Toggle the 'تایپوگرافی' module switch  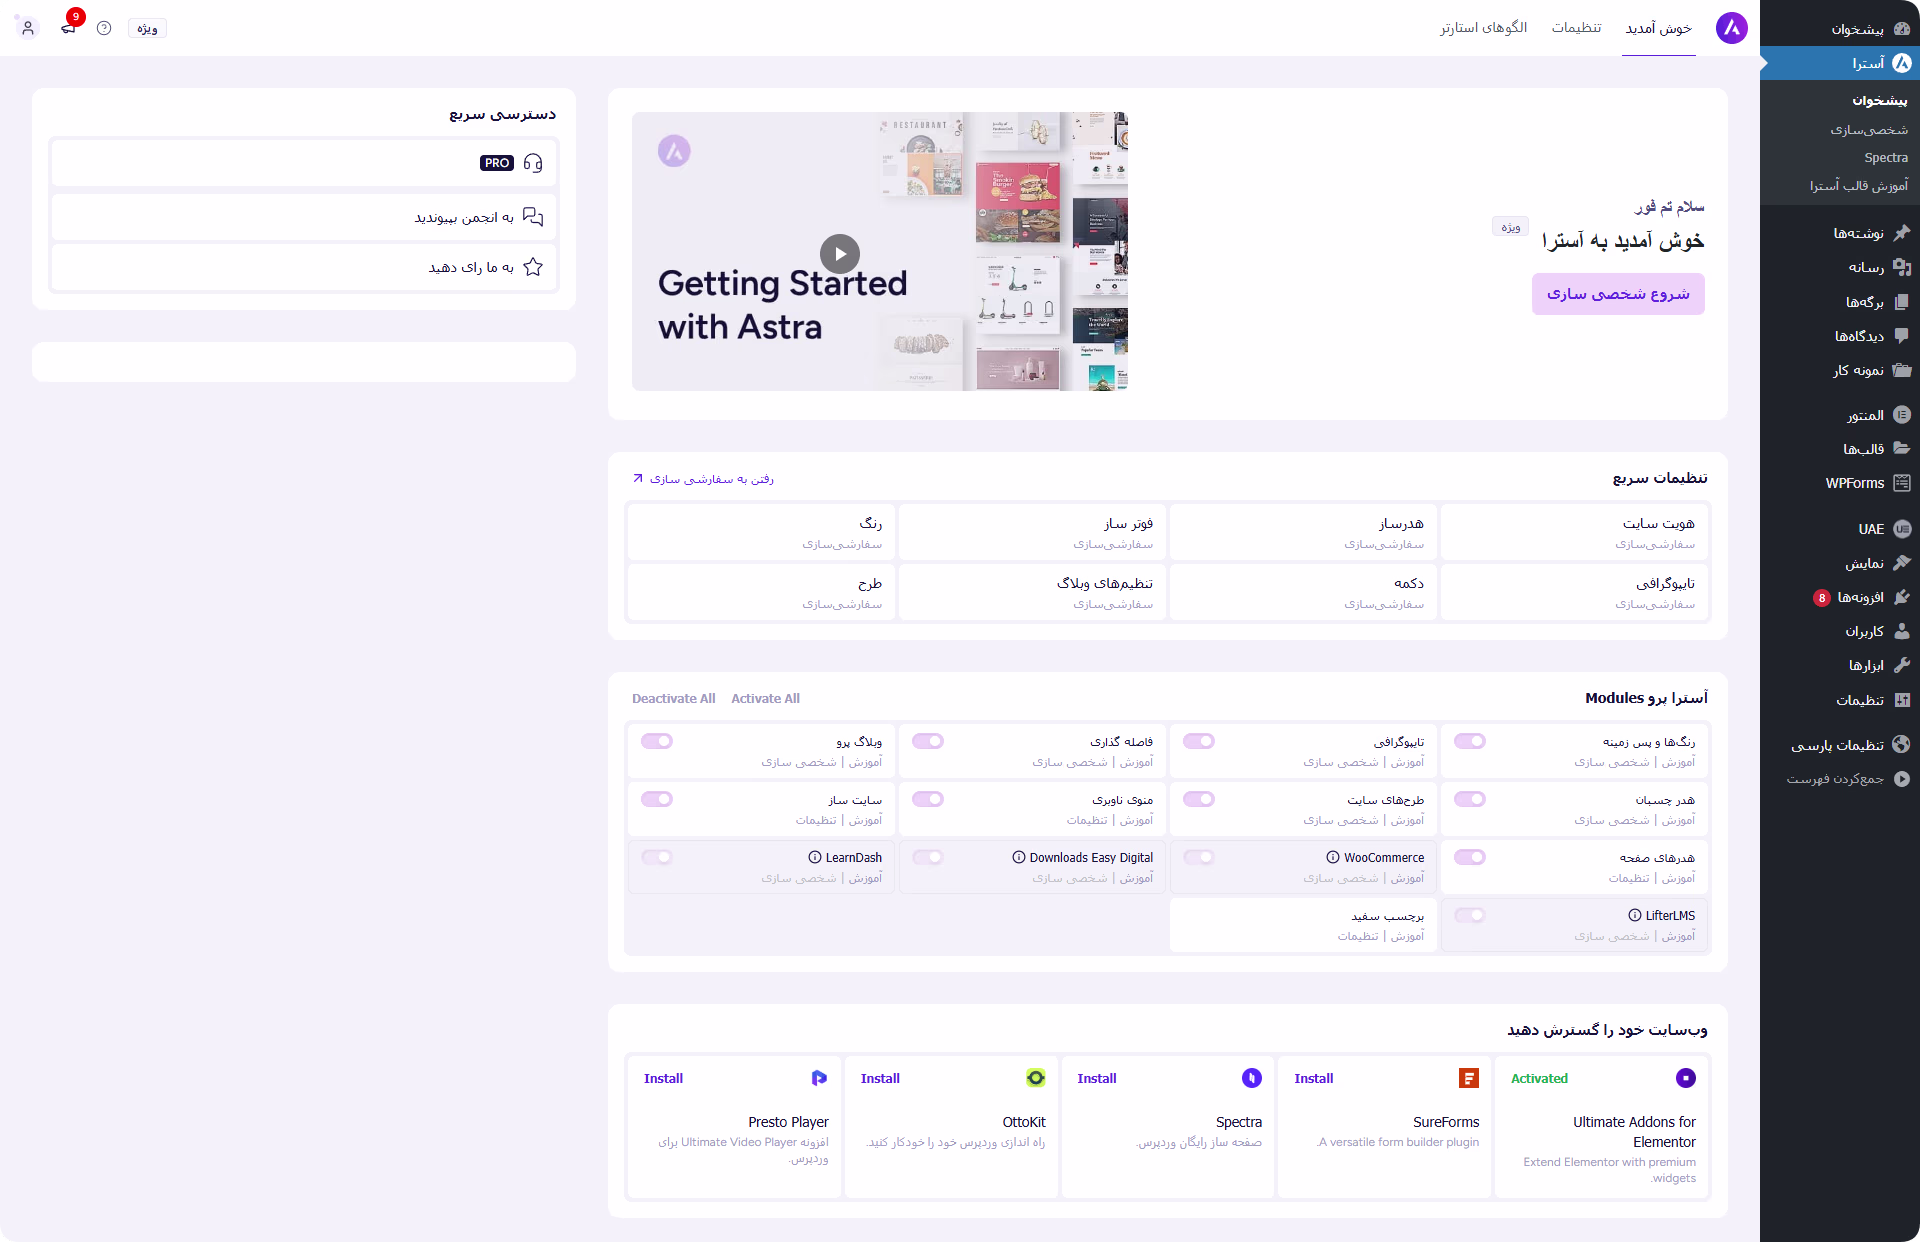click(x=1199, y=741)
